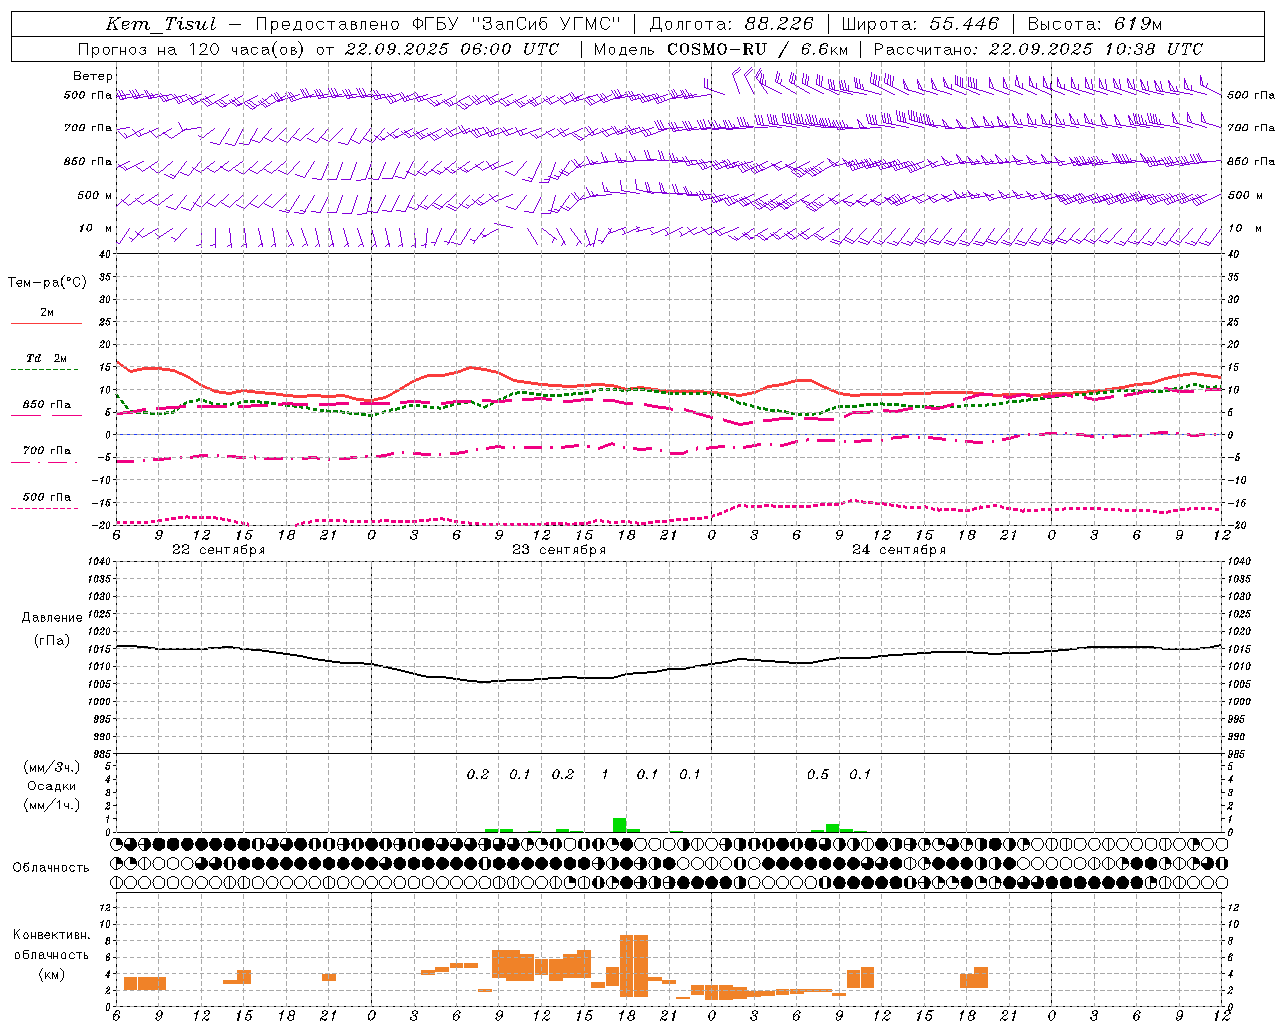The width and height of the screenshot is (1280, 1024).
Task: Click the '(мм/3ч.)' precipitation unit label
Action: [52, 767]
